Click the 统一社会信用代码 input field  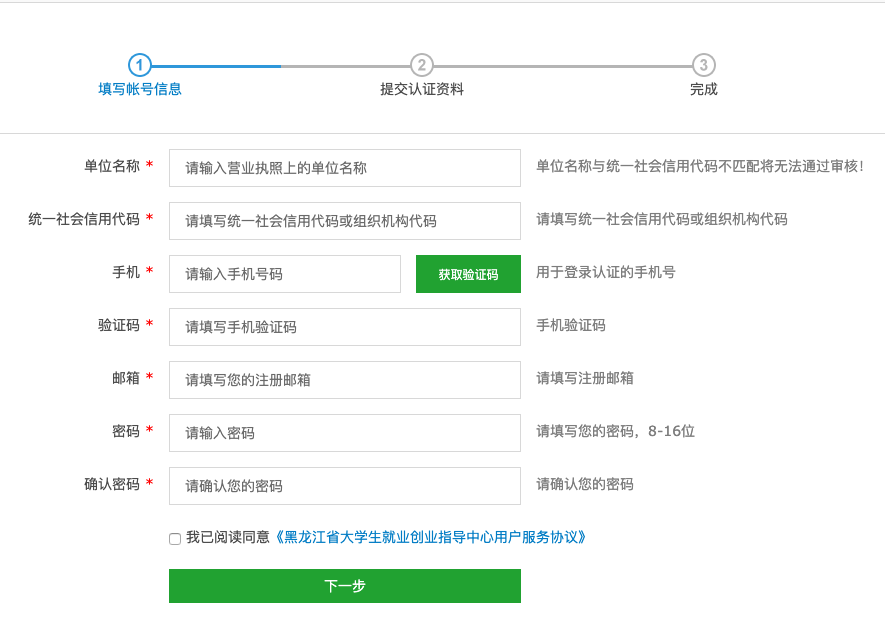pos(344,221)
